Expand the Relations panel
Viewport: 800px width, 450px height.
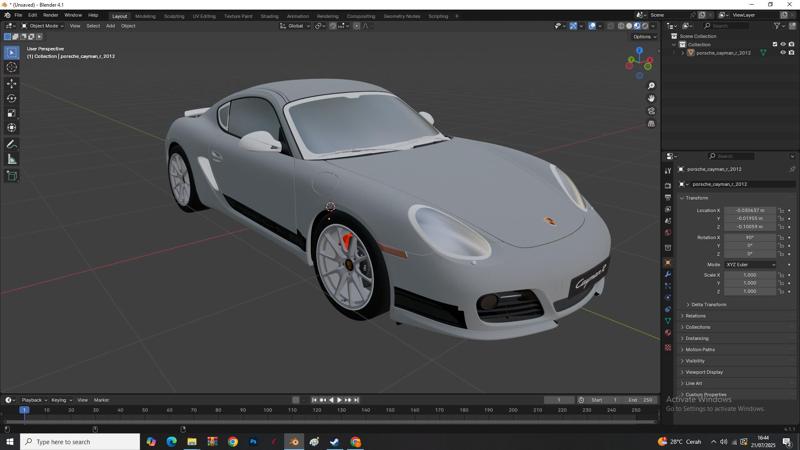pyautogui.click(x=695, y=316)
